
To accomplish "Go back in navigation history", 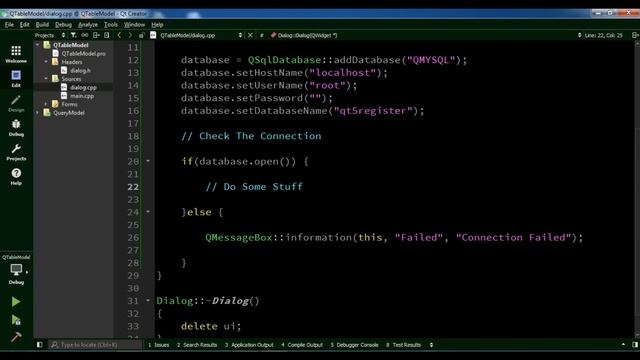I will (119, 36).
